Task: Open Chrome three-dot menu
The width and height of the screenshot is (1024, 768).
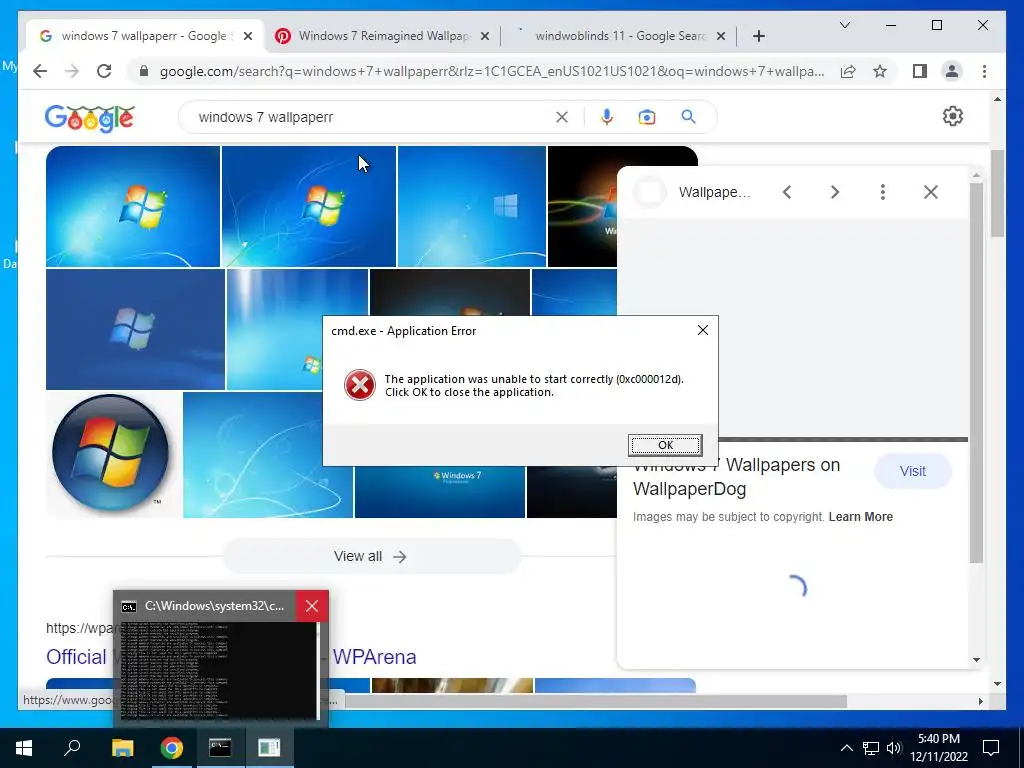Action: tap(984, 71)
